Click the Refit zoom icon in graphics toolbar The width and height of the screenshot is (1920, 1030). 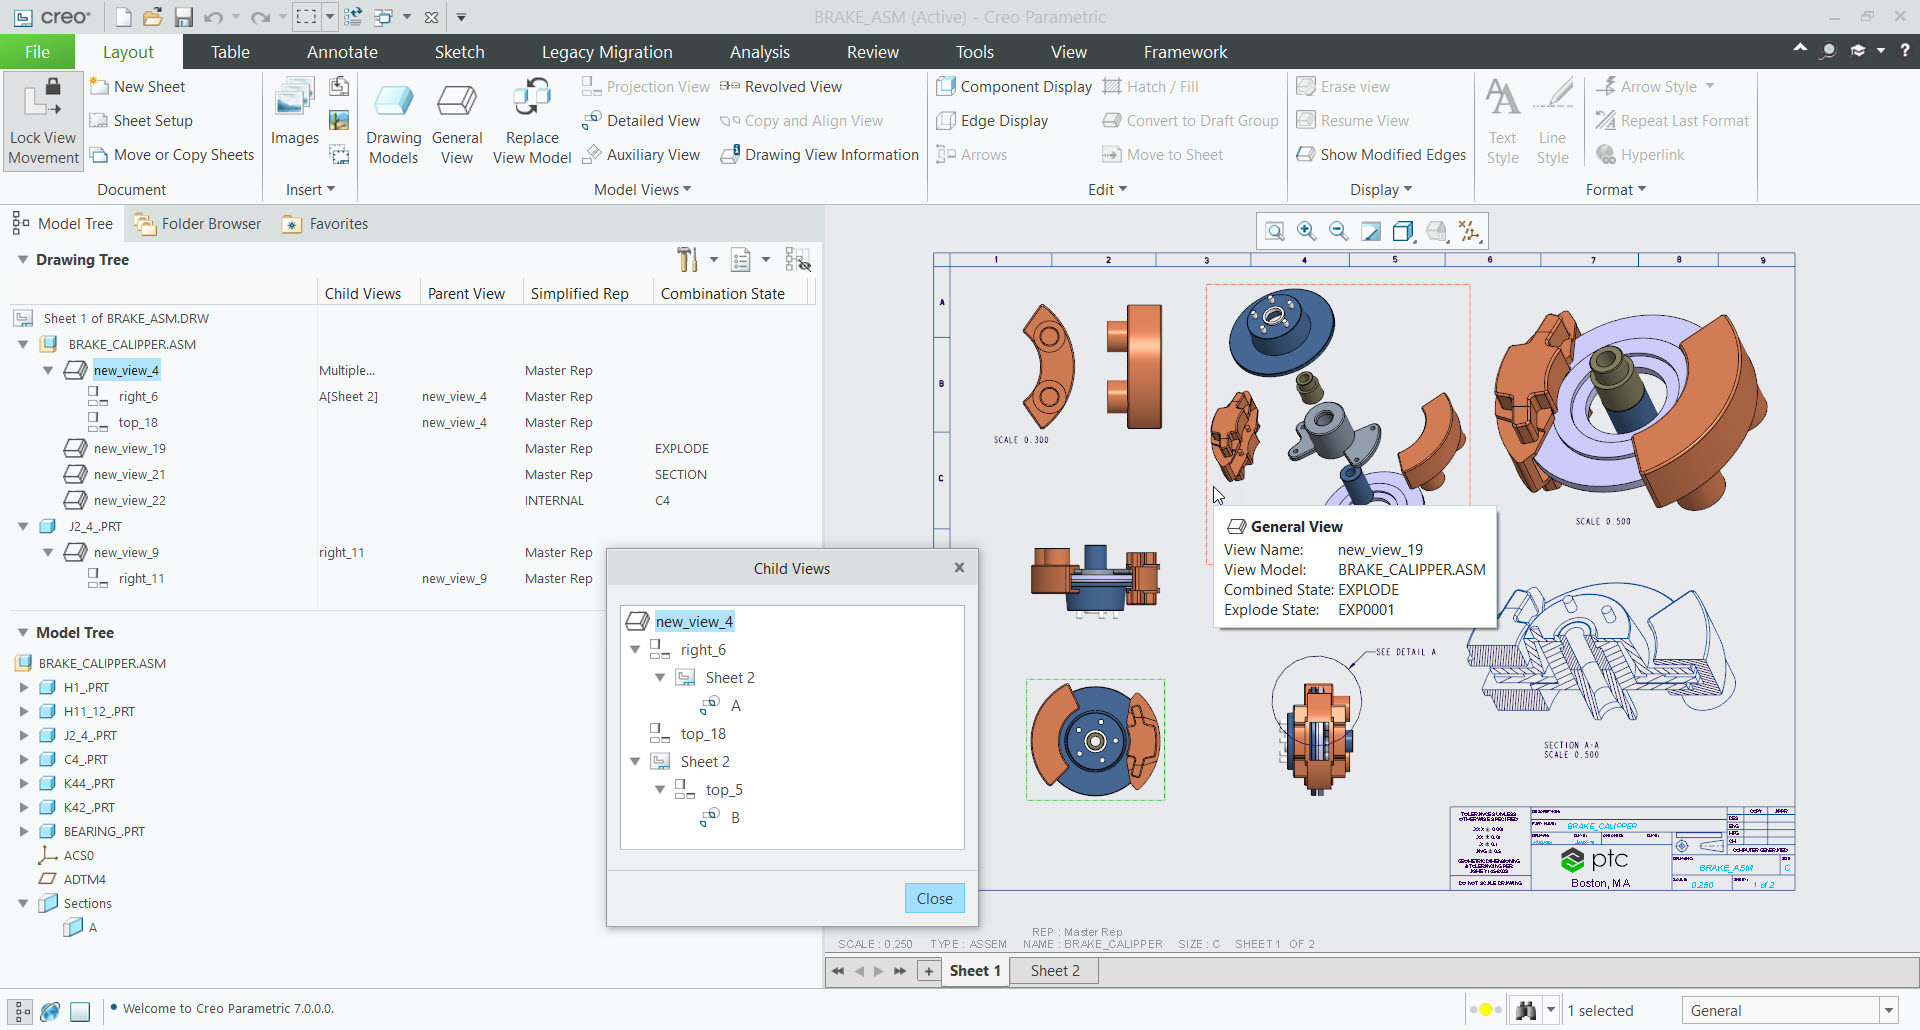click(1275, 231)
